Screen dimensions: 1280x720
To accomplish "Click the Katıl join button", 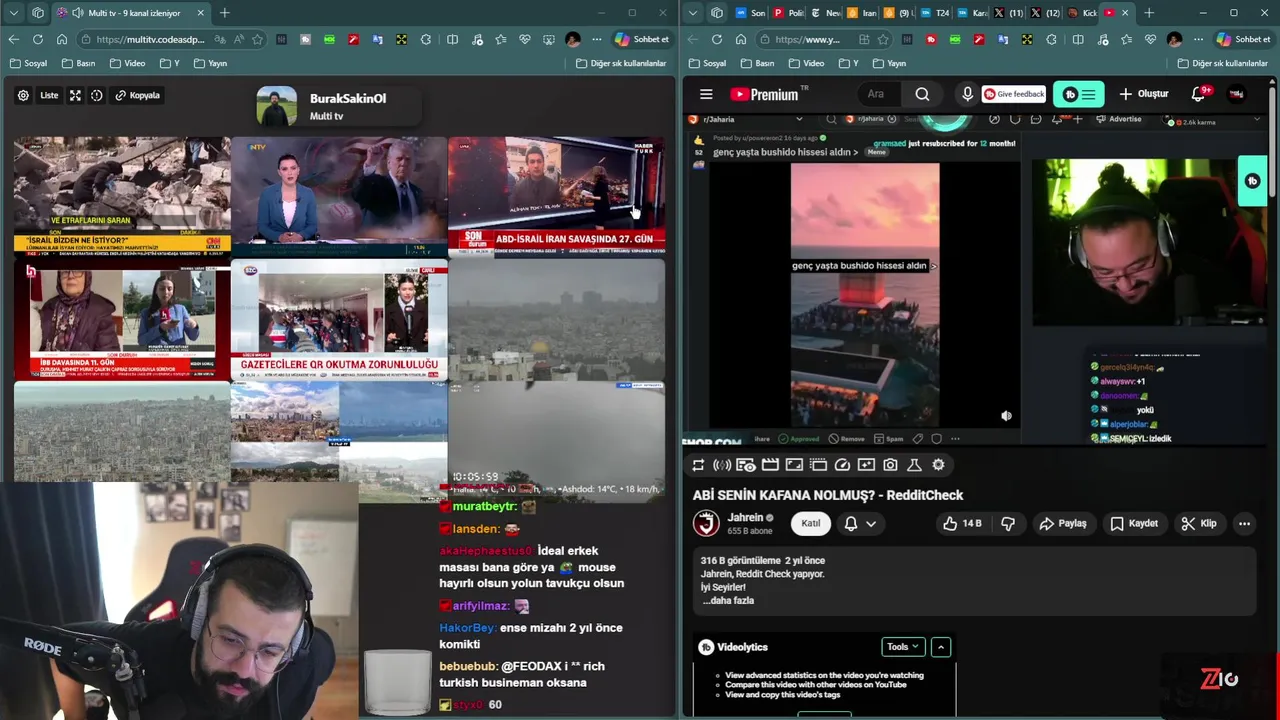I will click(x=810, y=523).
